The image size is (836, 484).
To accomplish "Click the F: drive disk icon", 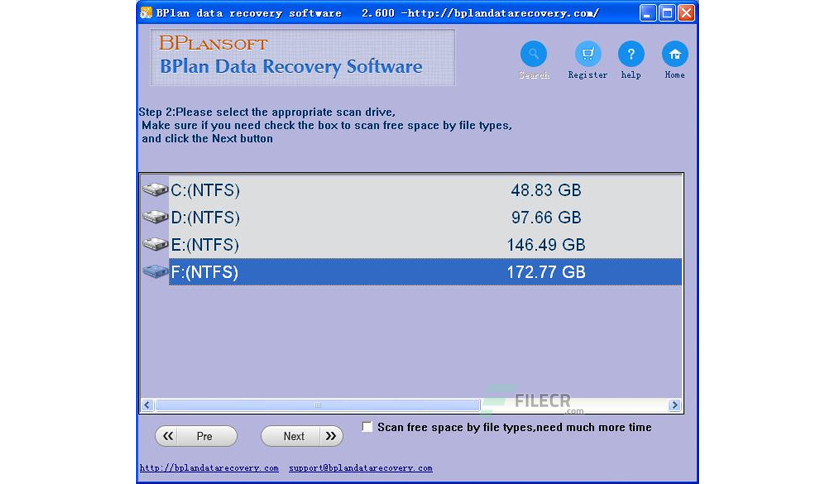I will (x=155, y=271).
